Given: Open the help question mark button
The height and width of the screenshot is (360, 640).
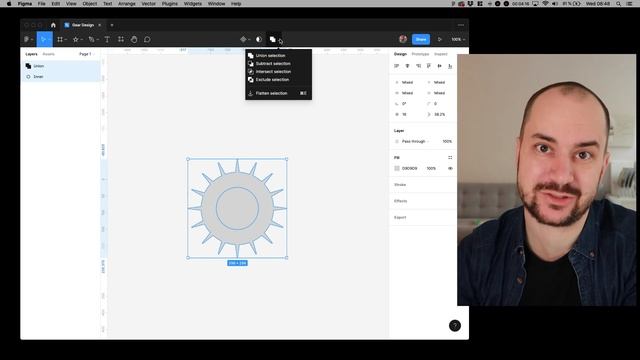Looking at the screenshot, I should coord(455,326).
